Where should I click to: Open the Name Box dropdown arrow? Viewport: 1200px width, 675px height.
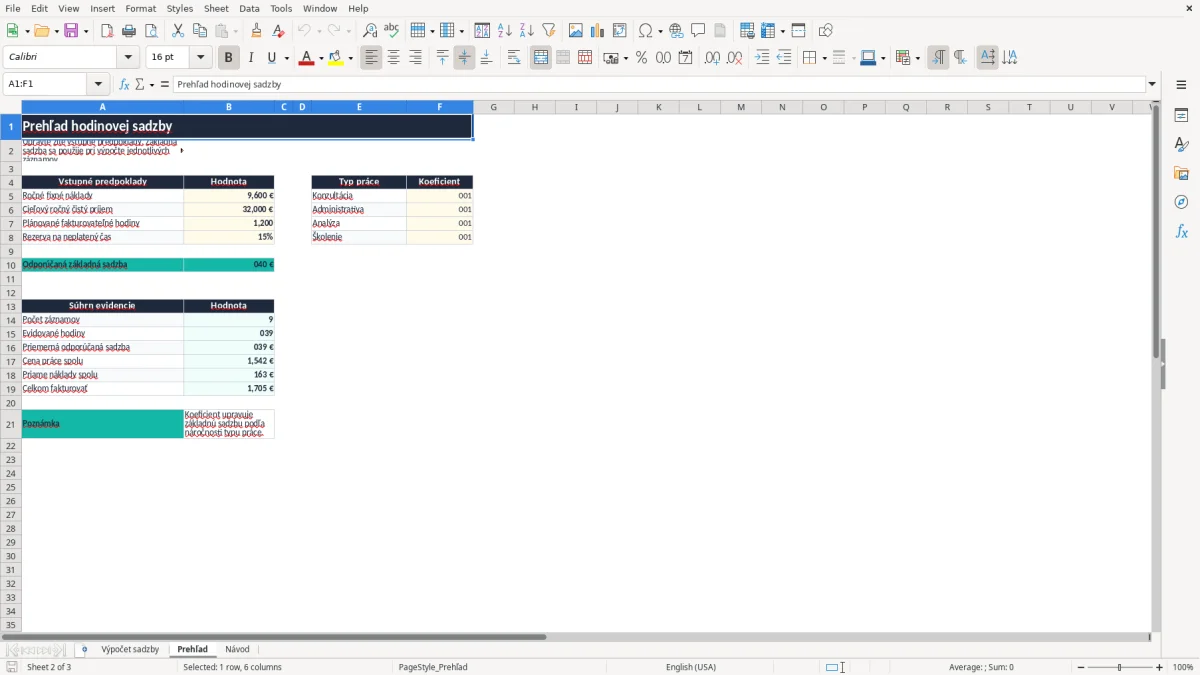[98, 85]
